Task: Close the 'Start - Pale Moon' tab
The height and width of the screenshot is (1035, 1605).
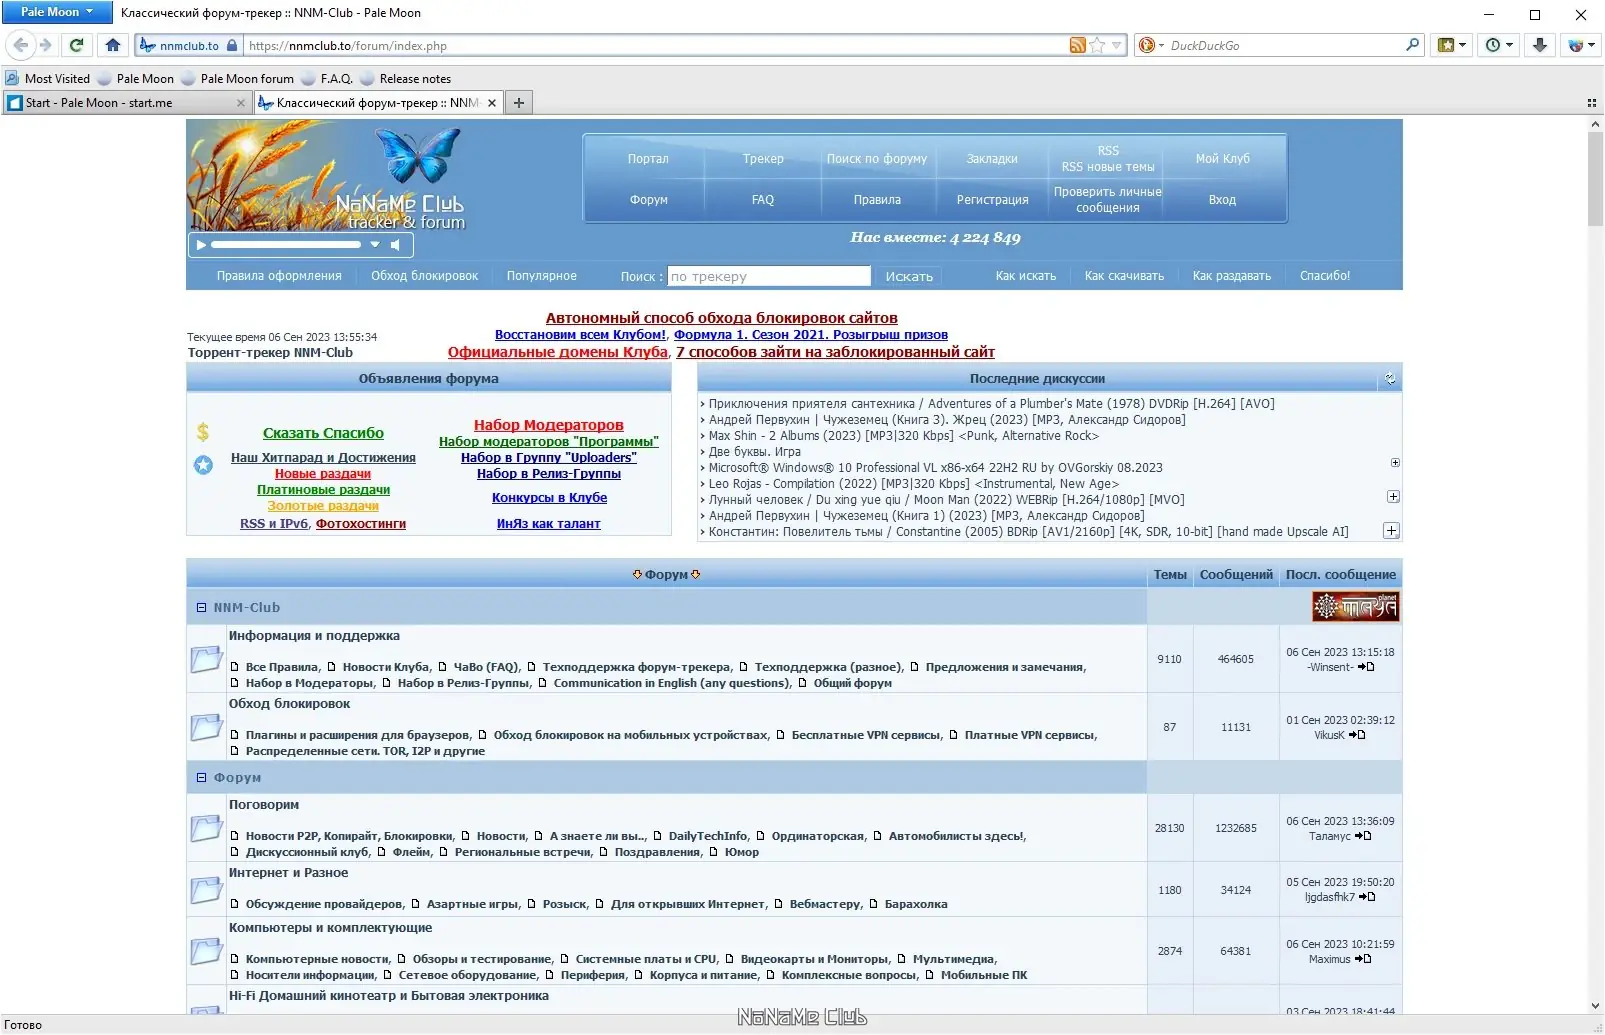Action: point(241,103)
